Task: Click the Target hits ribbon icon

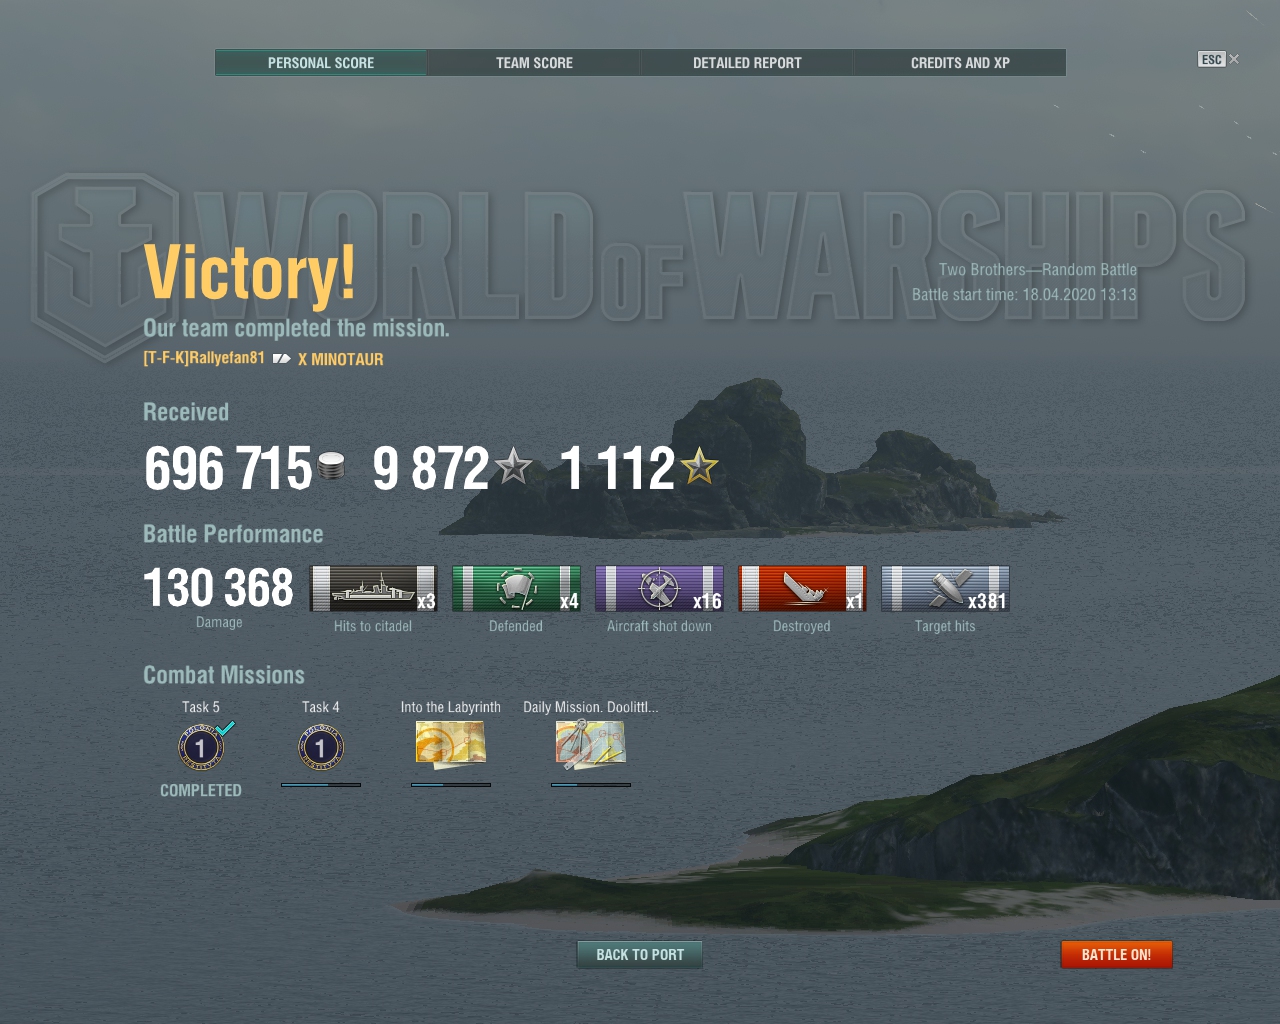Action: point(945,588)
